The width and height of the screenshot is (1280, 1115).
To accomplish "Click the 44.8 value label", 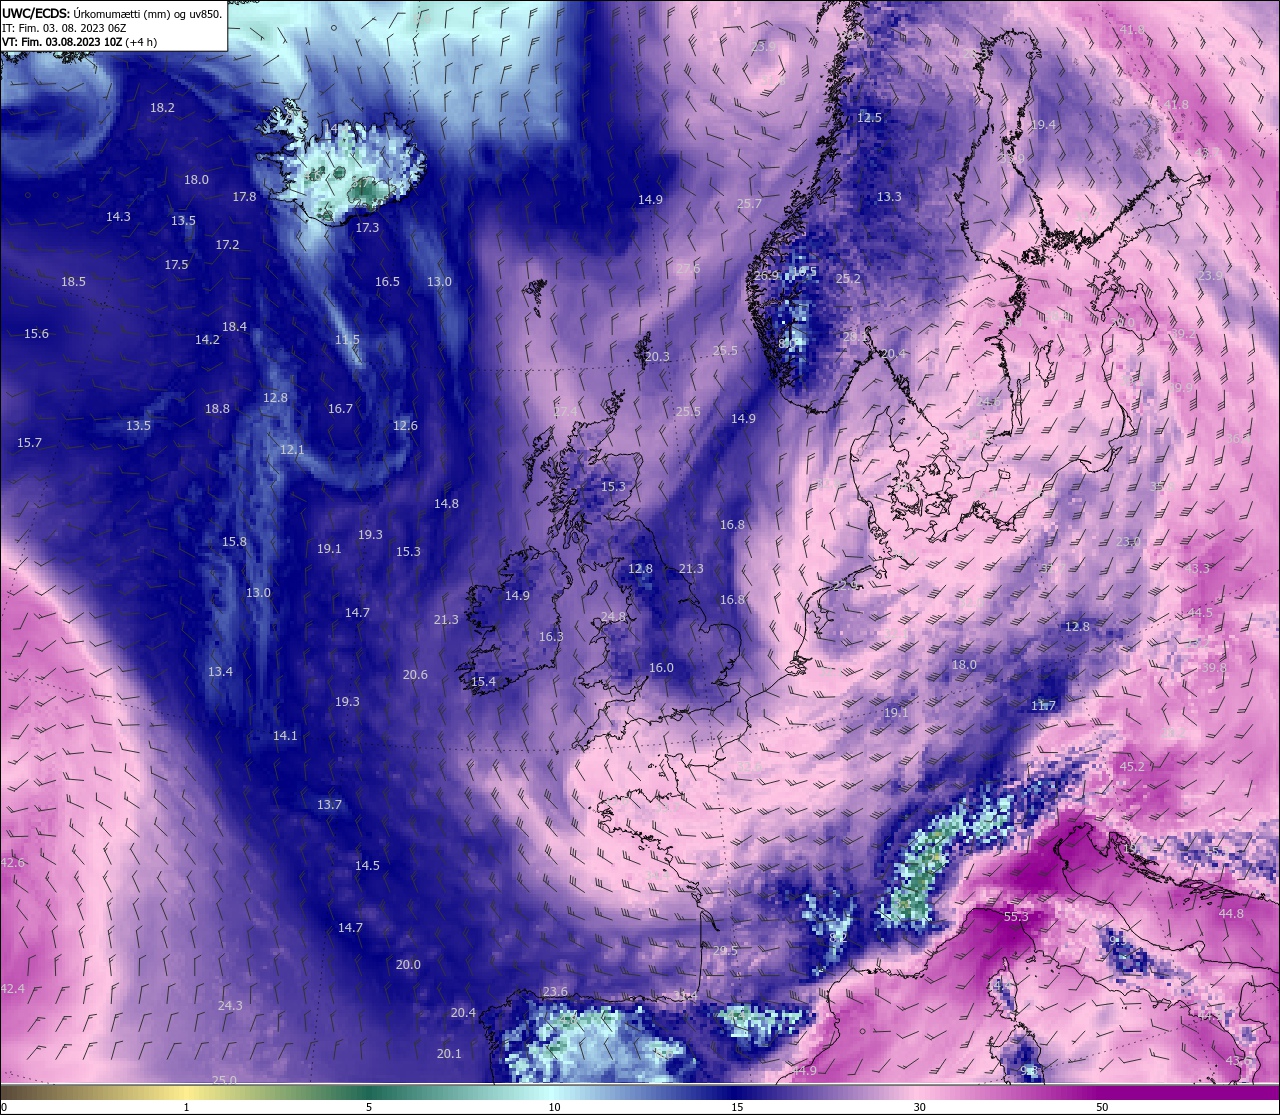I will [1231, 913].
